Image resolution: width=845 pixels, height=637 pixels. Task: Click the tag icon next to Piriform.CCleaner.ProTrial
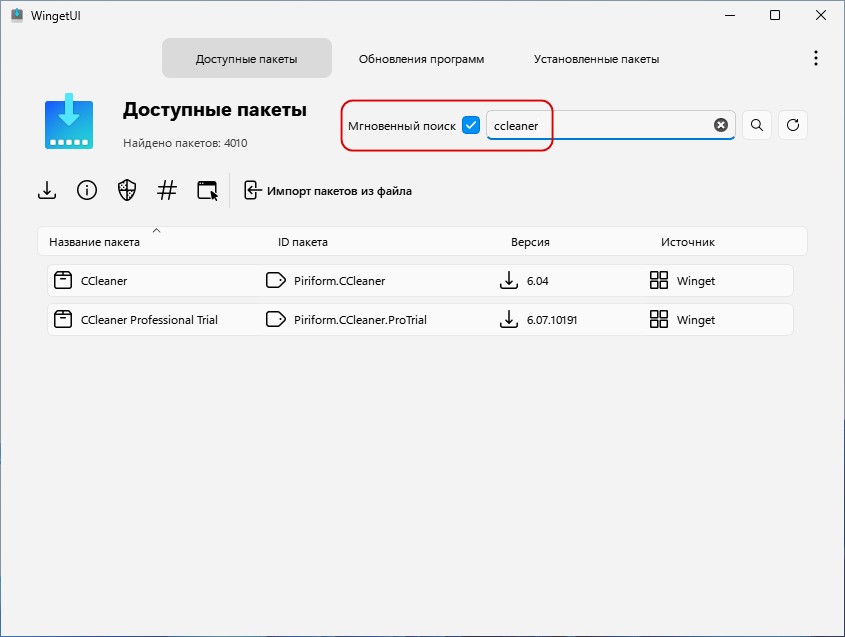tap(276, 320)
